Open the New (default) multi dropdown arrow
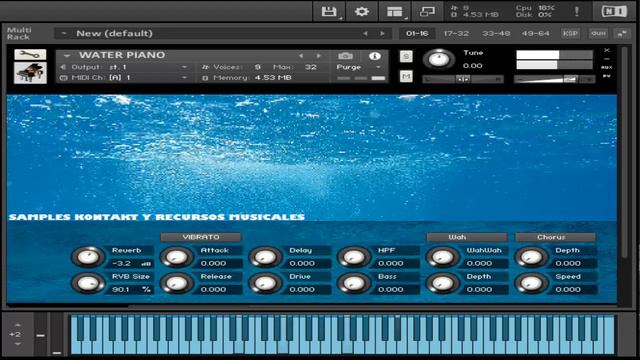Viewport: 640px width, 360px height. click(64, 33)
